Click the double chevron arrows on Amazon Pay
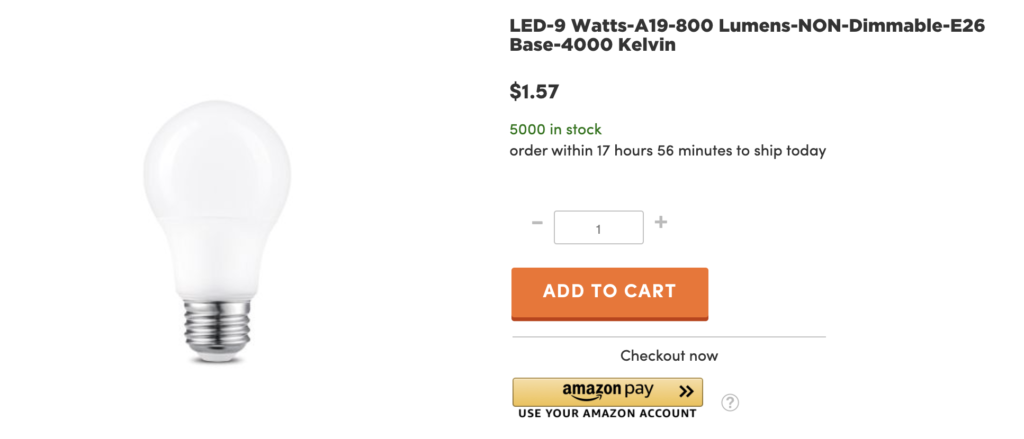Screen dimensions: 1024x439 point(685,391)
